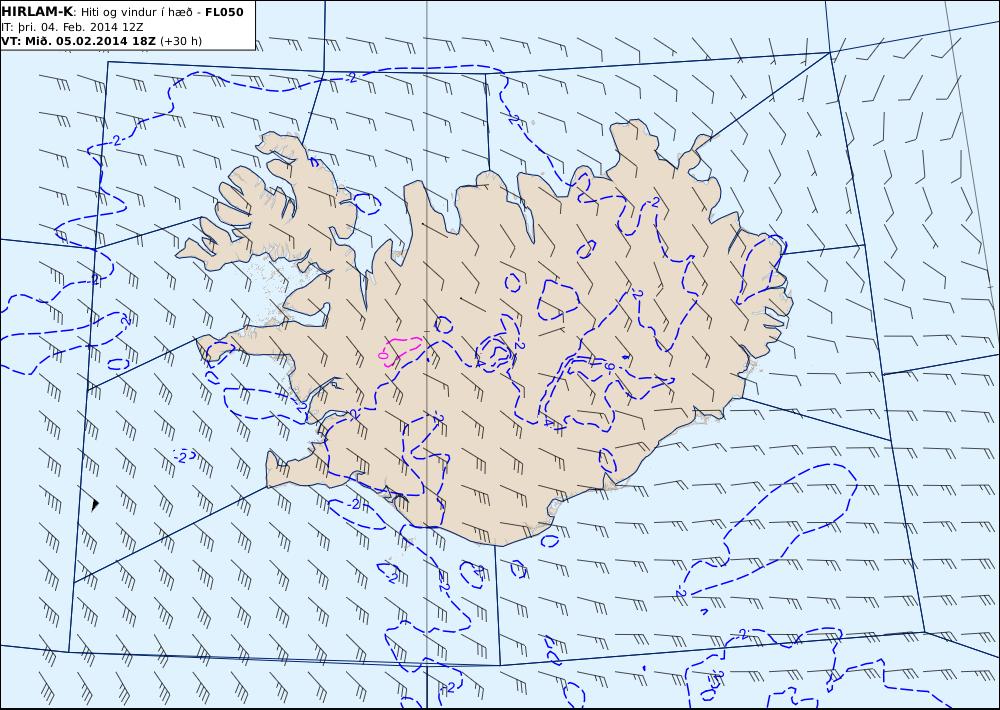Click the magenta 0 degree isotherm contour

coord(398,350)
